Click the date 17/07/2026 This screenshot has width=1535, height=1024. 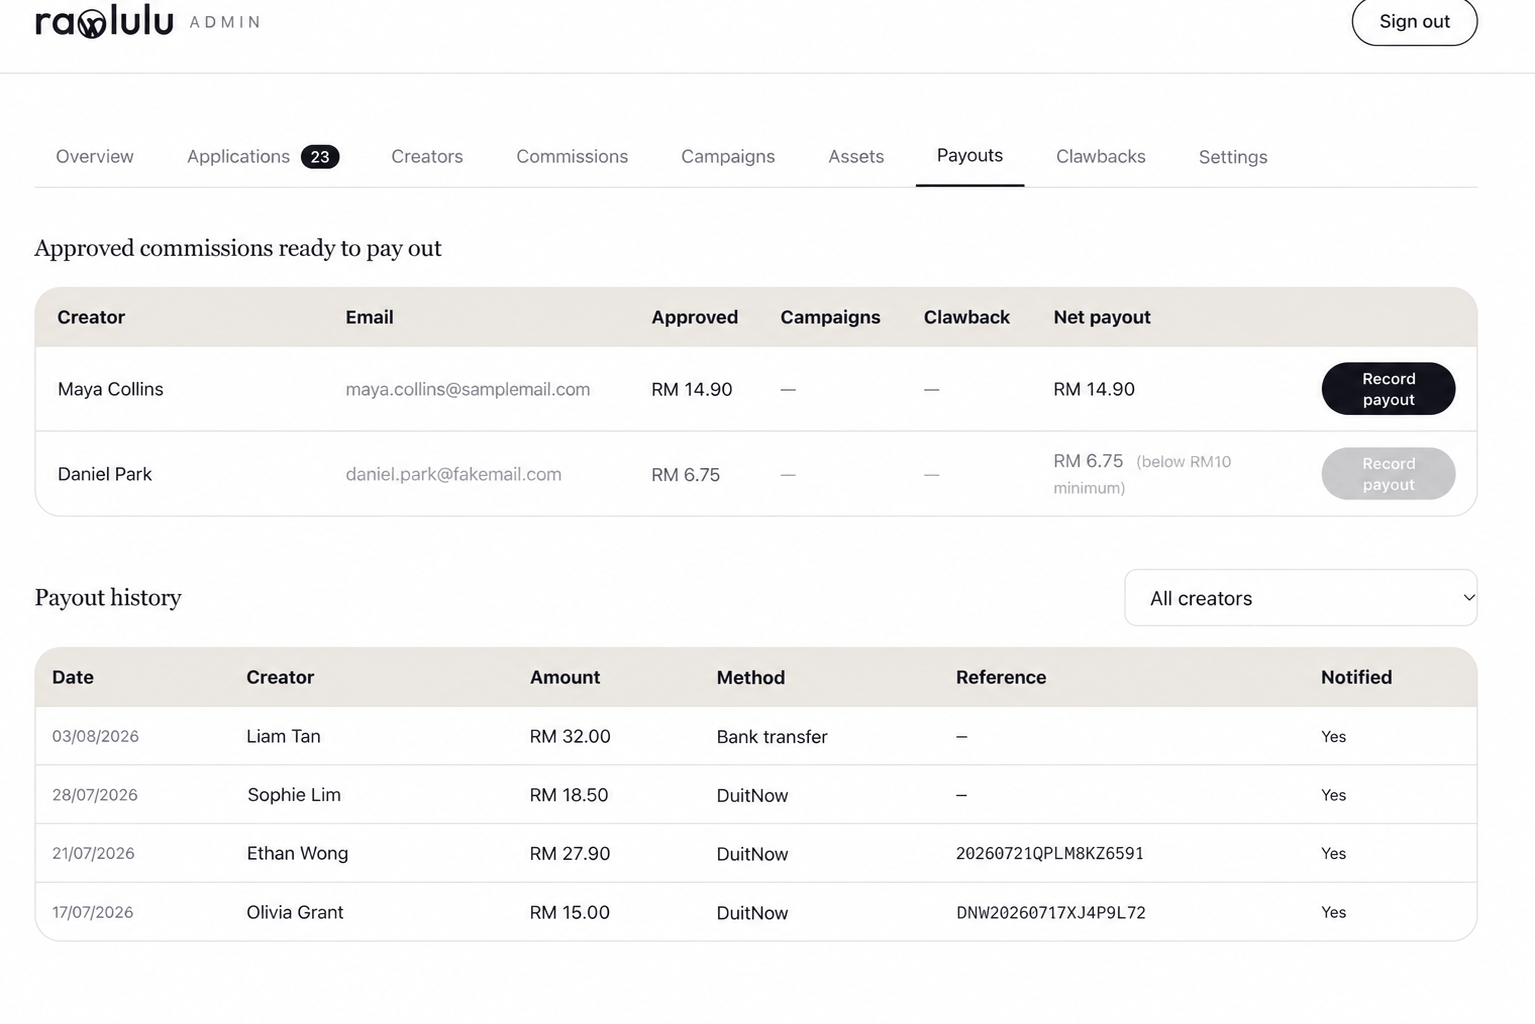click(x=93, y=912)
